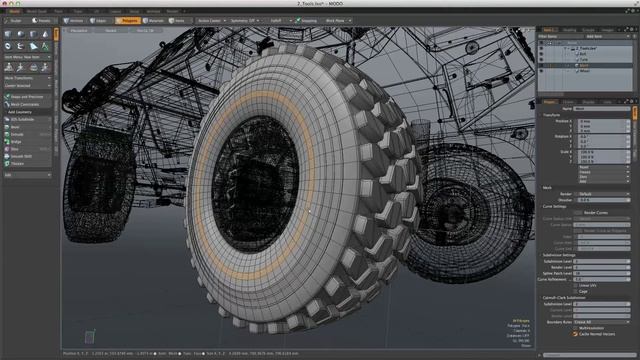Image resolution: width=640 pixels, height=360 pixels.
Task: Select the Sphere primitive tool
Action: pyautogui.click(x=20, y=35)
